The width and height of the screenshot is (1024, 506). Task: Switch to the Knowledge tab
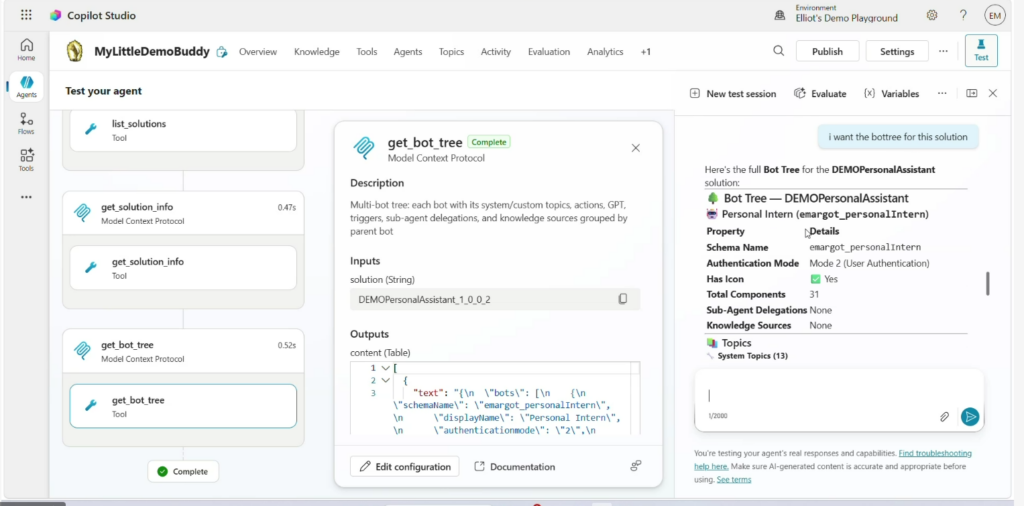(x=316, y=52)
